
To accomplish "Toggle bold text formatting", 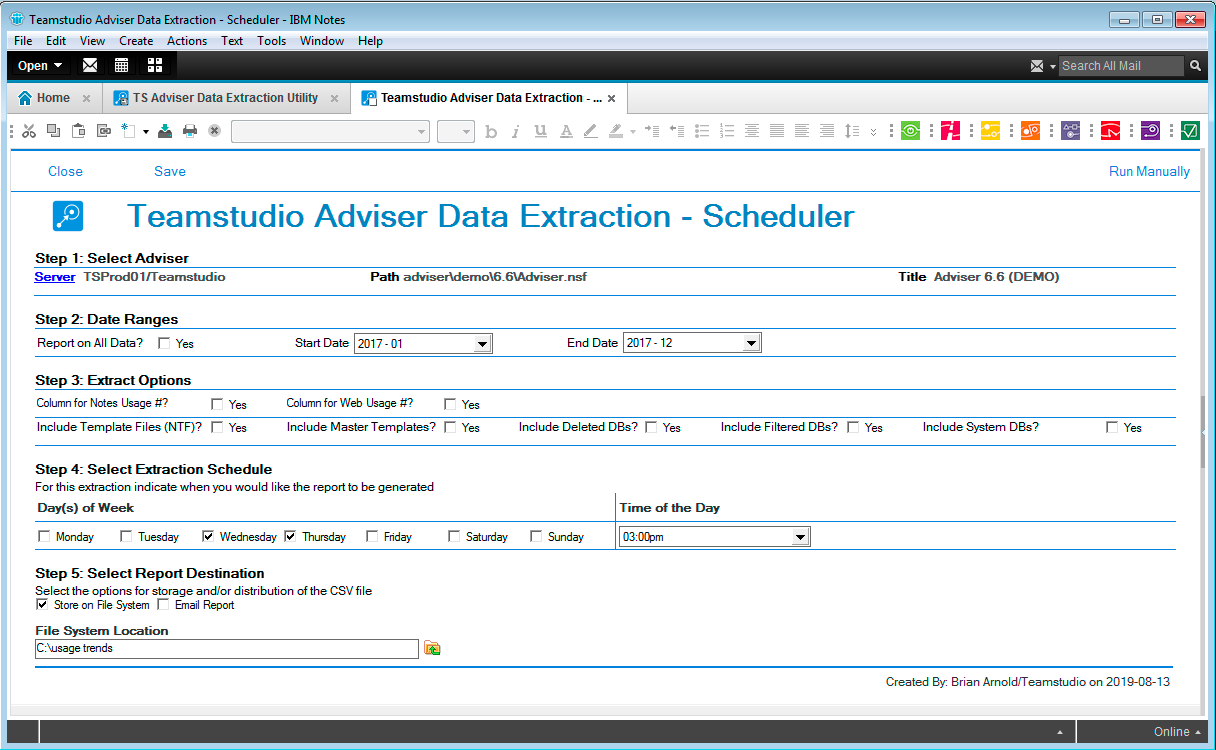I will click(x=491, y=131).
